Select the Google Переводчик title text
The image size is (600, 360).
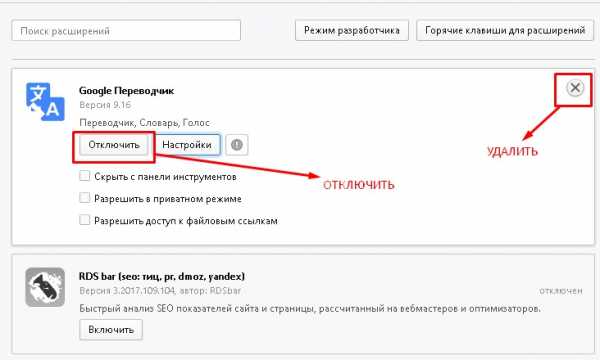[126, 91]
